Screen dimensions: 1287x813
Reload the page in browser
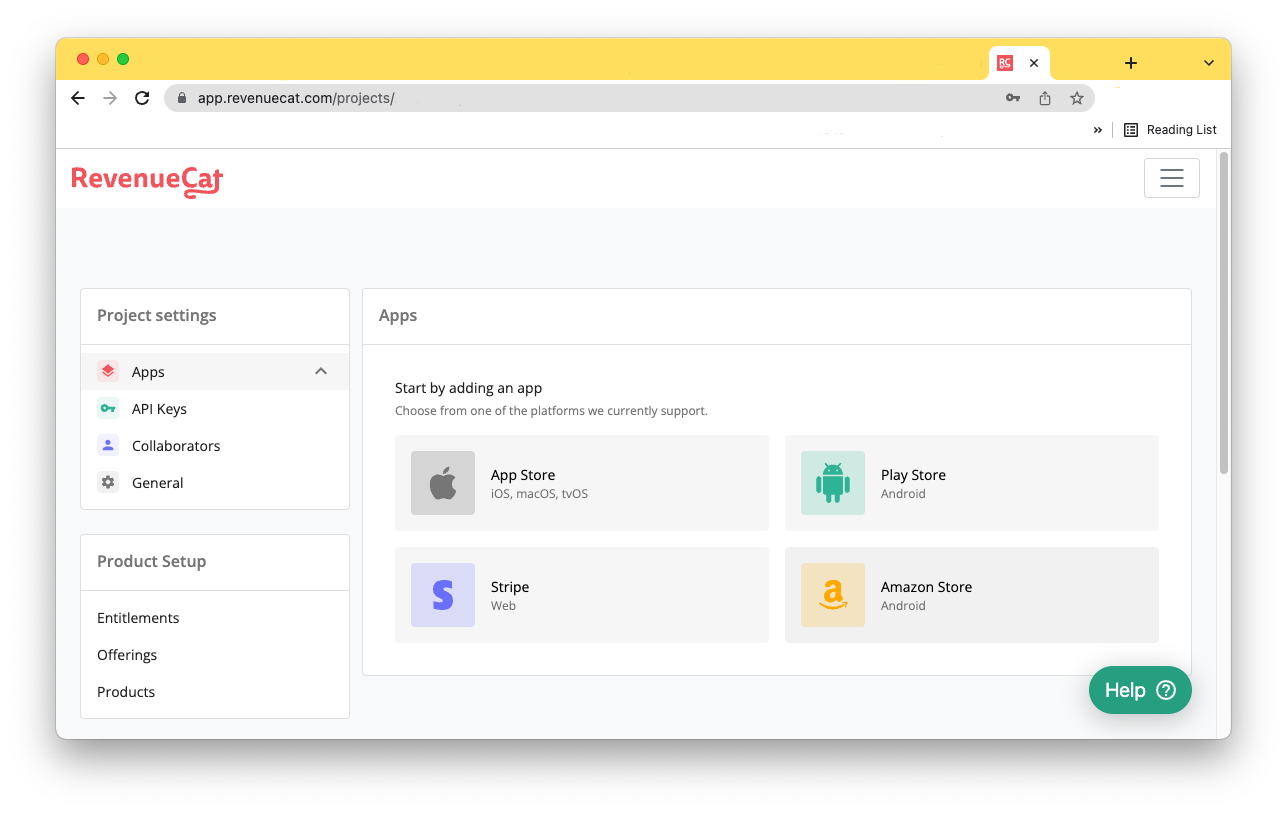[x=142, y=98]
